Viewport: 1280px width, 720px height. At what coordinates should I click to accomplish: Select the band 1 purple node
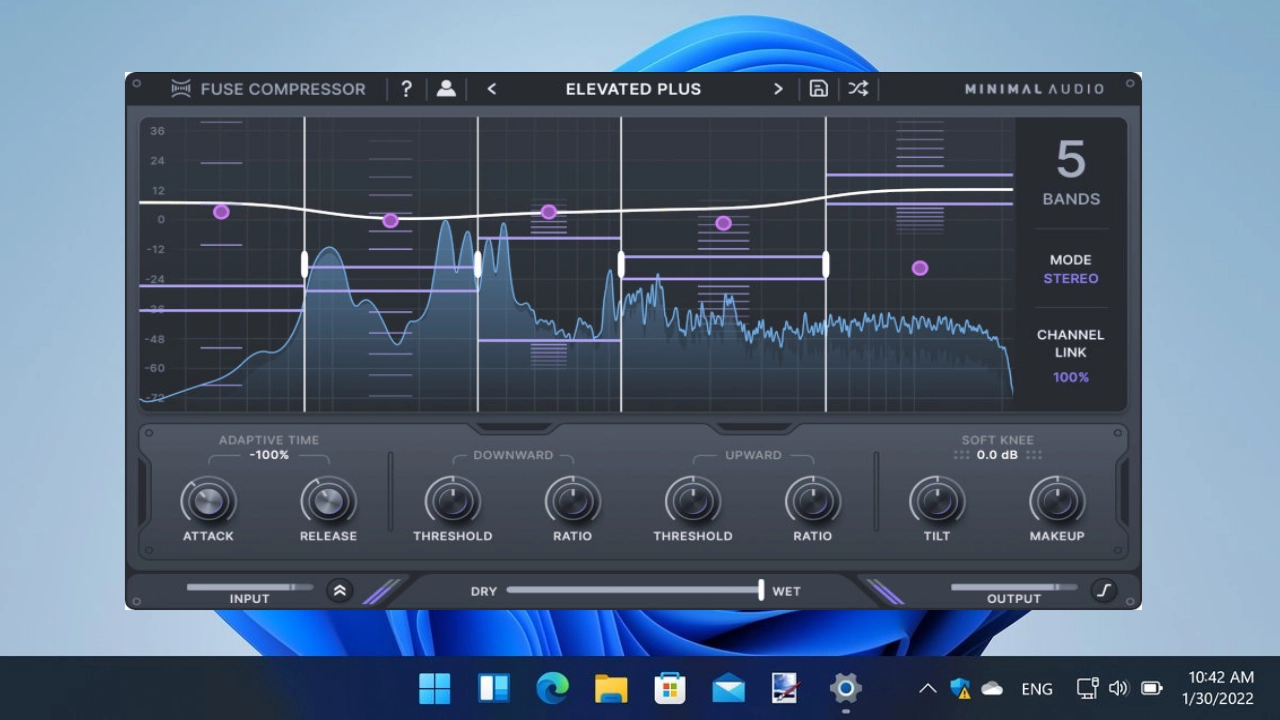click(x=221, y=212)
